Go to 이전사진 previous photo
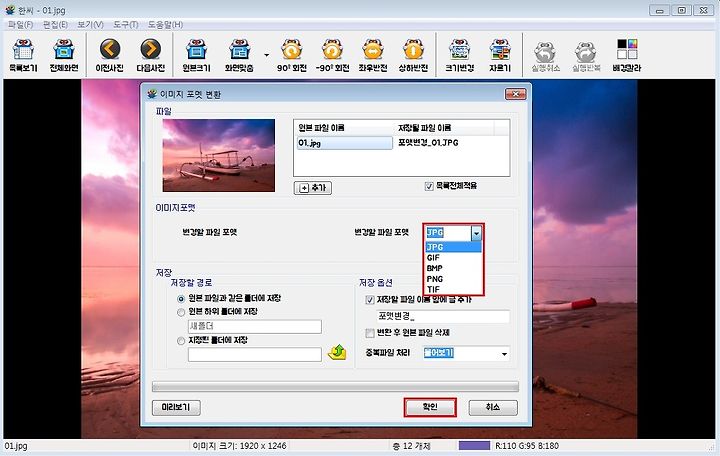This screenshot has height=456, width=720. 109,55
